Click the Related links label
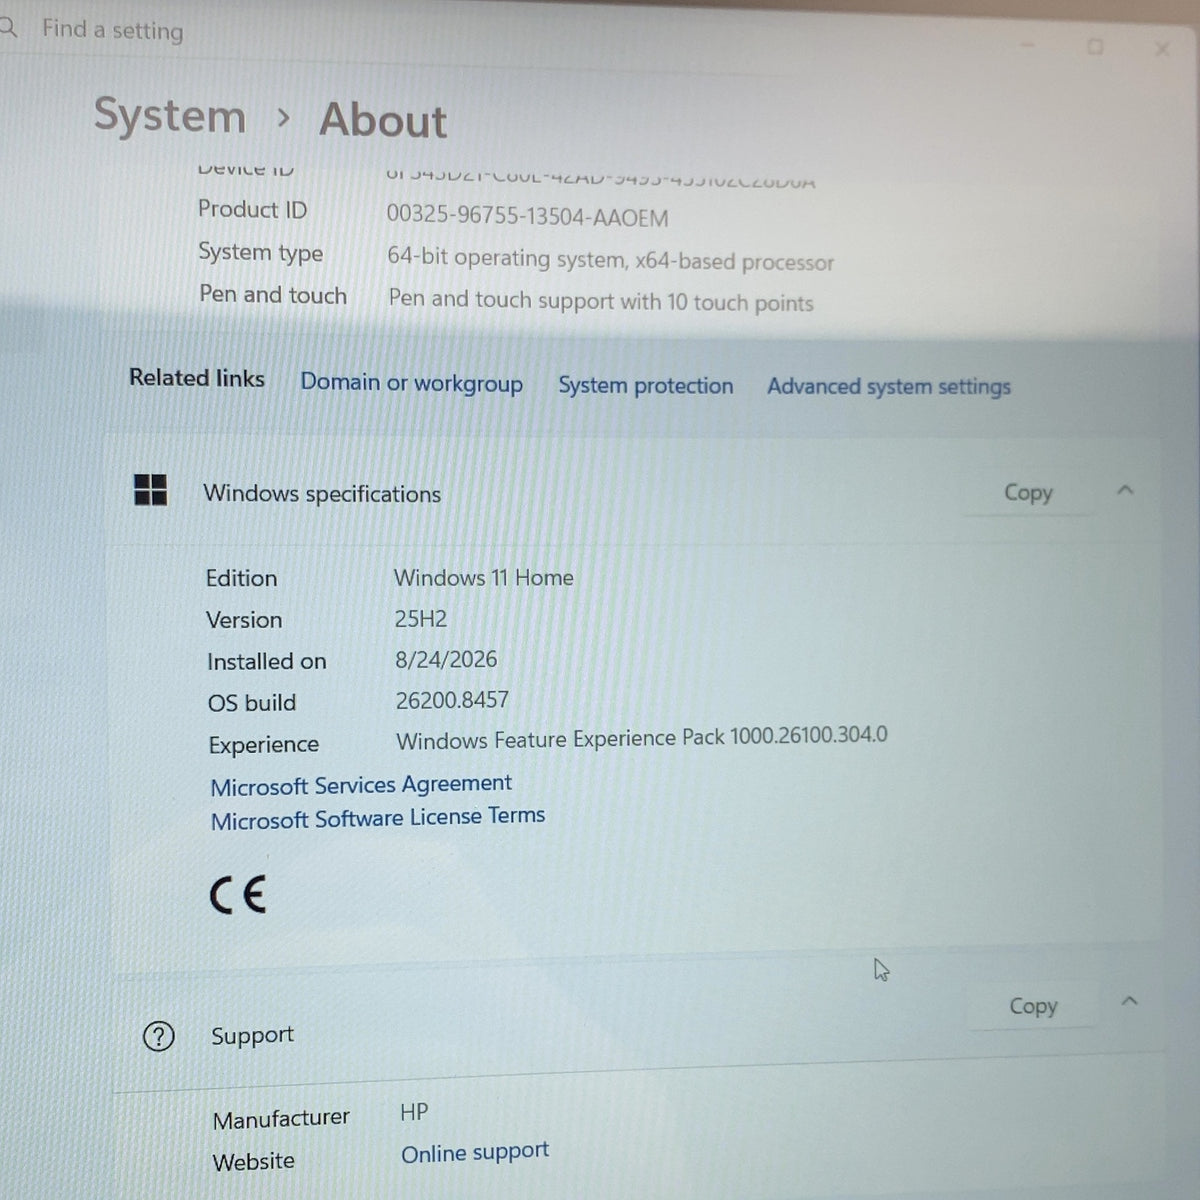Viewport: 1200px width, 1200px height. [197, 378]
